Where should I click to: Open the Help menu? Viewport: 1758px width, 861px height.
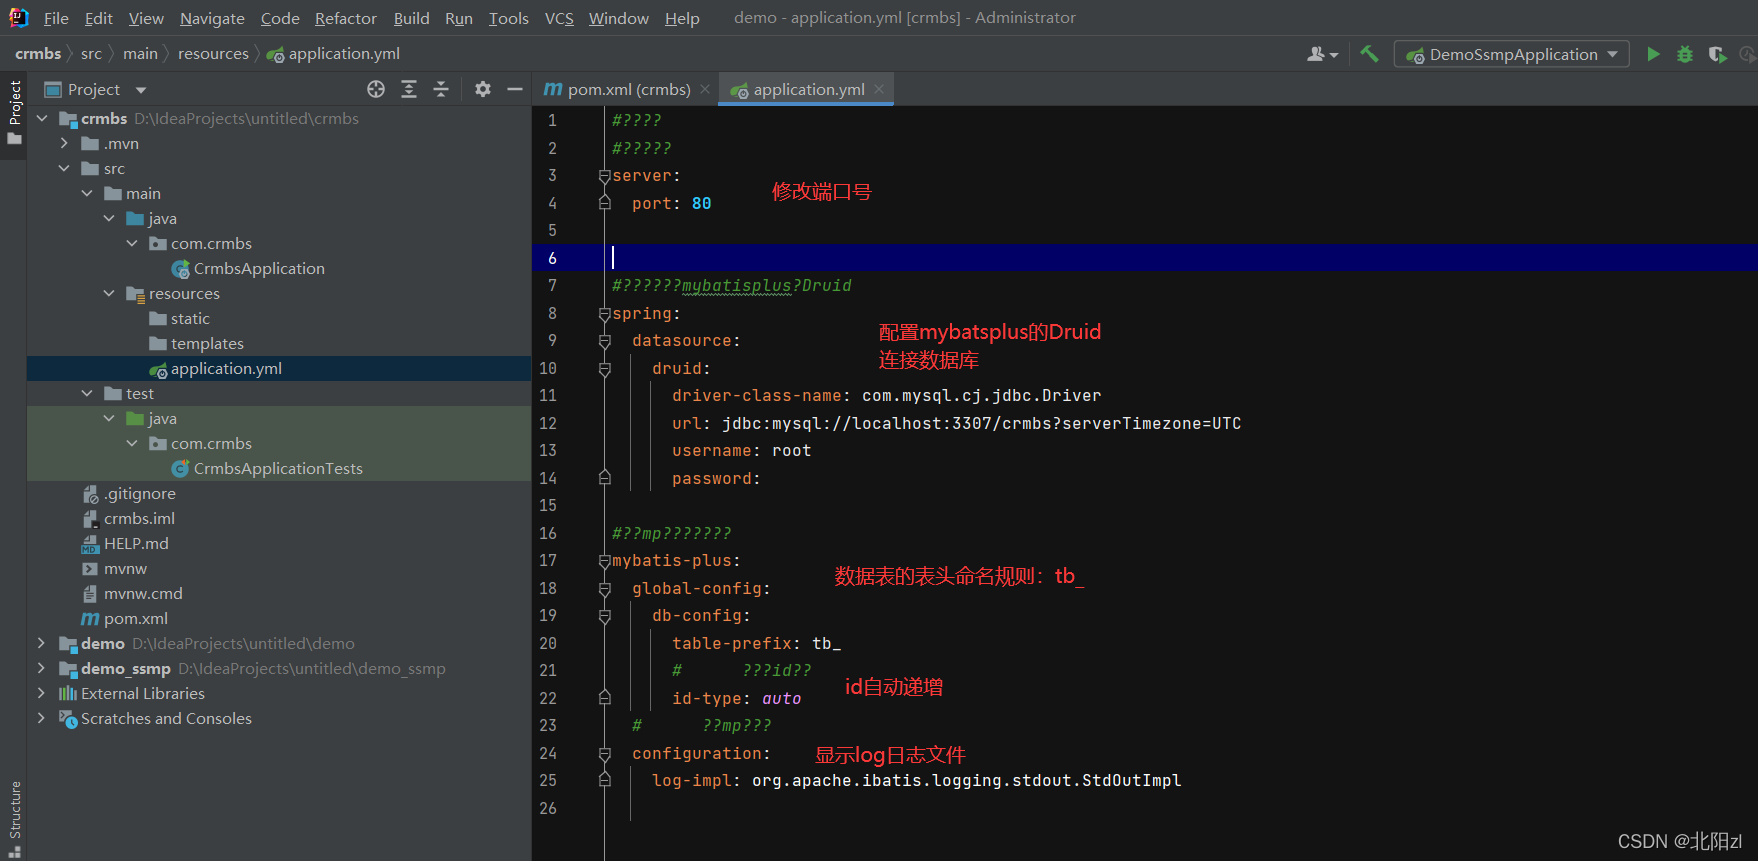[x=682, y=18]
